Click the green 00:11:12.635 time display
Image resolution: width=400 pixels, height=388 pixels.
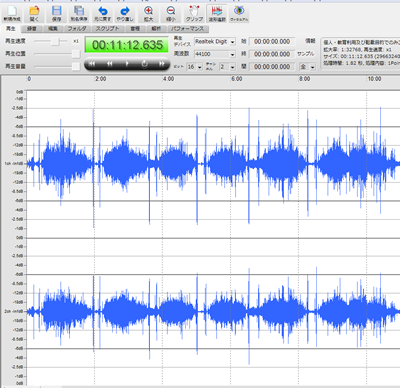click(127, 45)
